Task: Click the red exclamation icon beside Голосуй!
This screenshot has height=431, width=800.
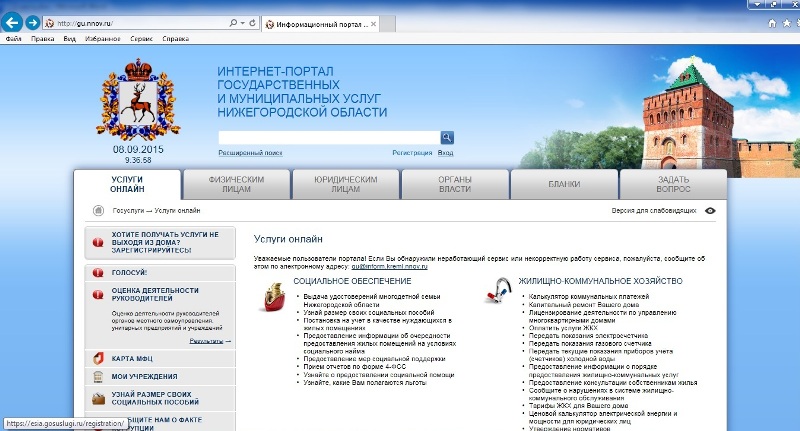Action: [x=98, y=273]
